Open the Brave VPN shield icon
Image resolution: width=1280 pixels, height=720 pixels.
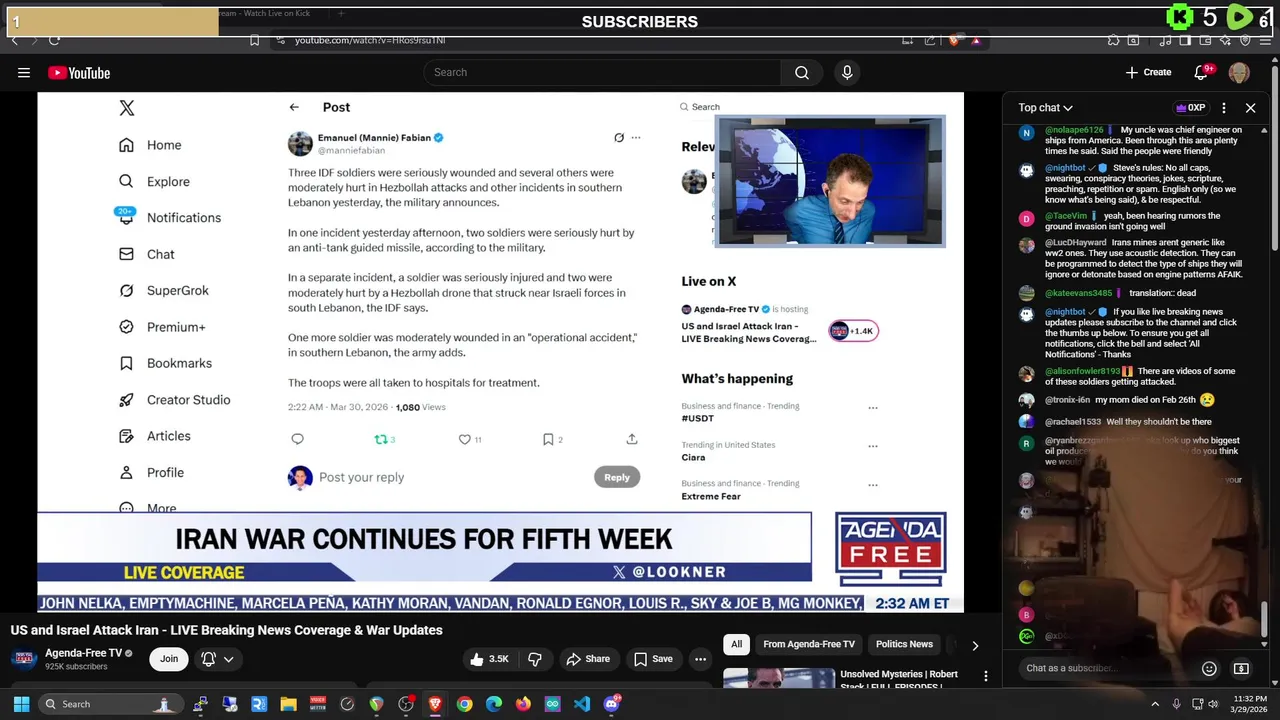click(x=1246, y=40)
